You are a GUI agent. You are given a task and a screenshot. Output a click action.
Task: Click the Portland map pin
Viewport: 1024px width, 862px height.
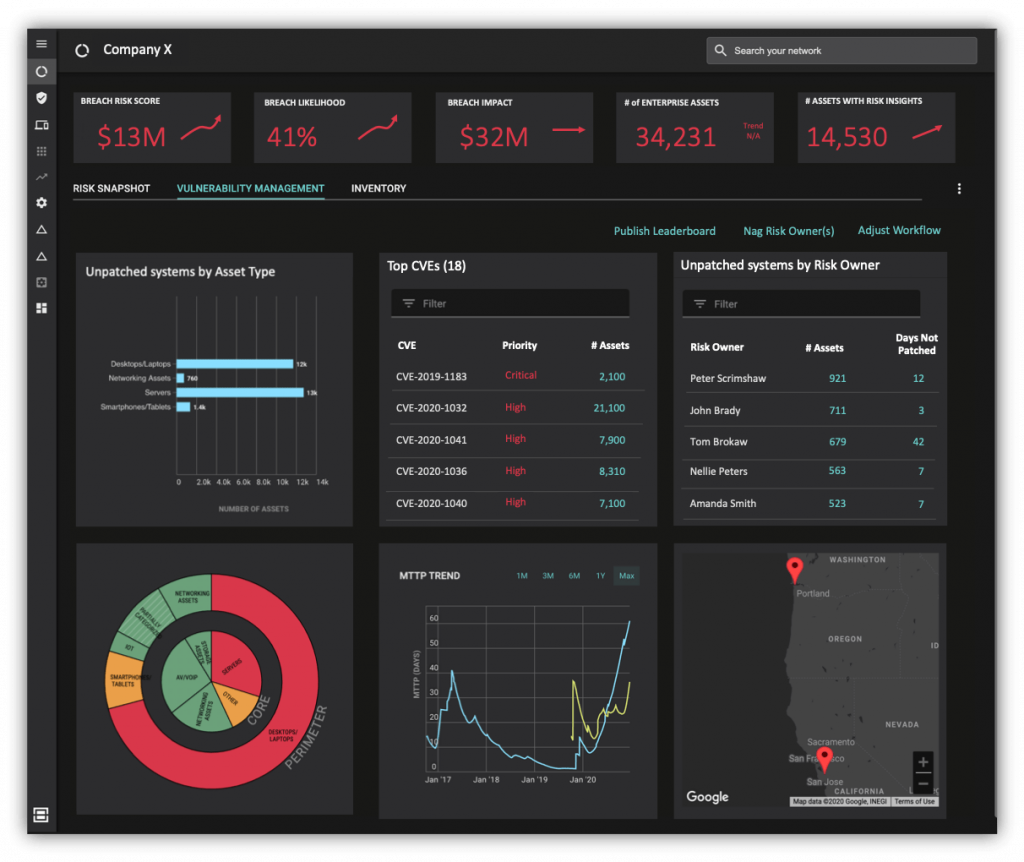(794, 570)
